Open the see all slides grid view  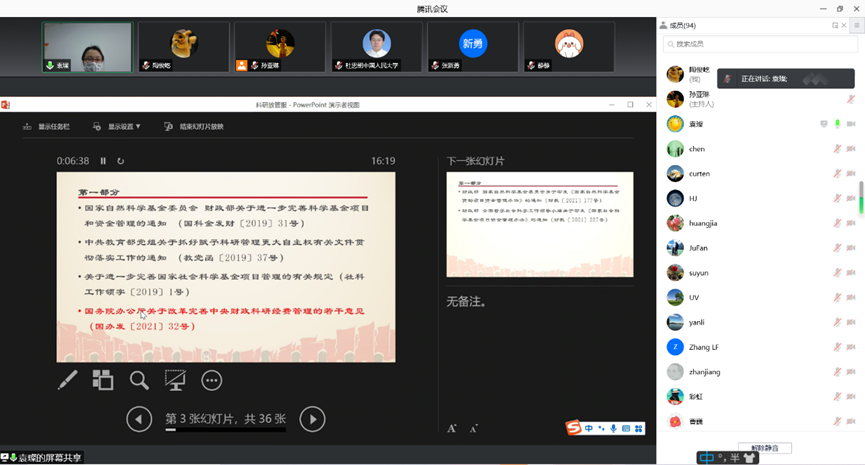(x=103, y=380)
